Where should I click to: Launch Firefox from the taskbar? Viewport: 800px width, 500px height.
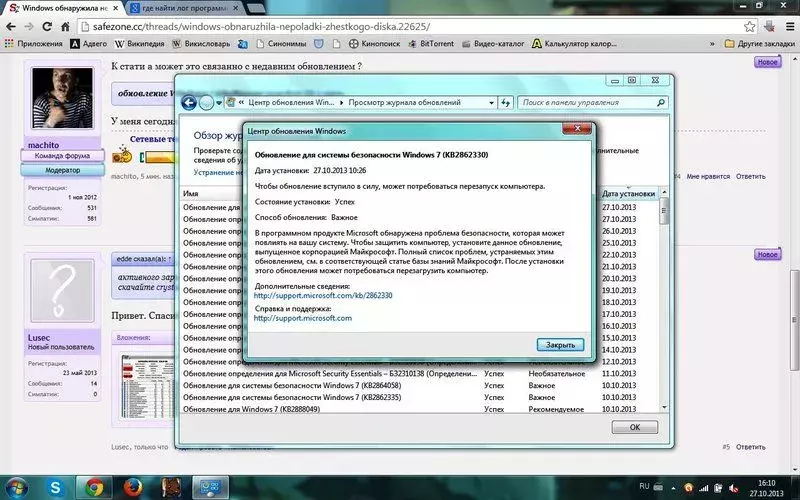coord(133,487)
